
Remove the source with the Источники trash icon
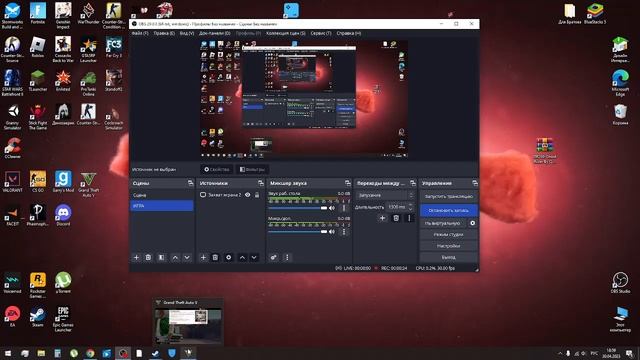(215, 258)
